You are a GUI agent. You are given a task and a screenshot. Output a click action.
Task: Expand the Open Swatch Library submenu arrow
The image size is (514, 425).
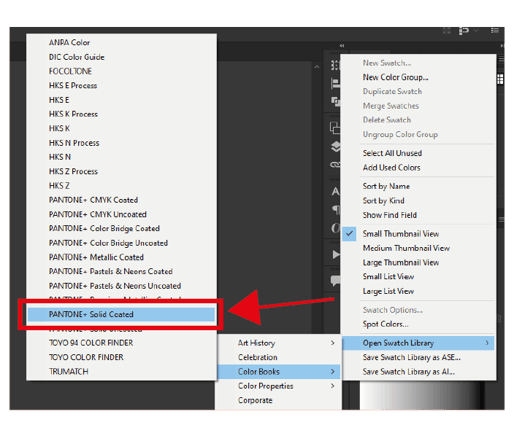tap(487, 343)
